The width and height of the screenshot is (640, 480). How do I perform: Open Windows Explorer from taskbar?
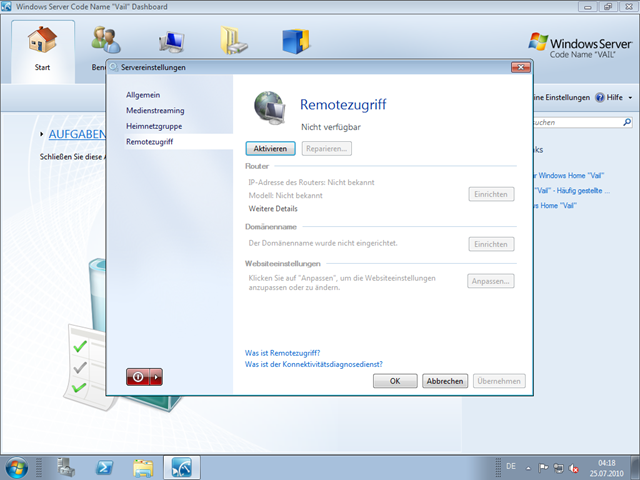pos(143,468)
